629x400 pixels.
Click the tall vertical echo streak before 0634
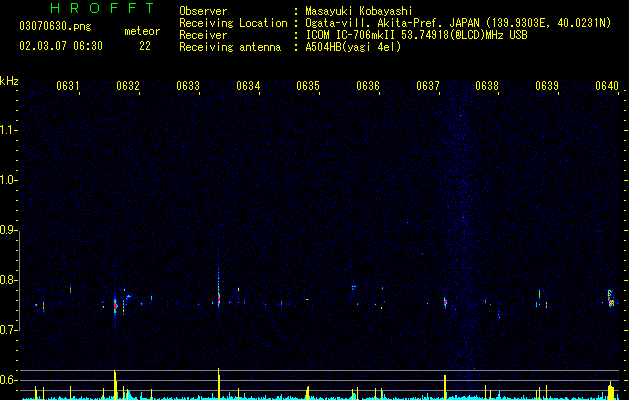tap(219, 287)
